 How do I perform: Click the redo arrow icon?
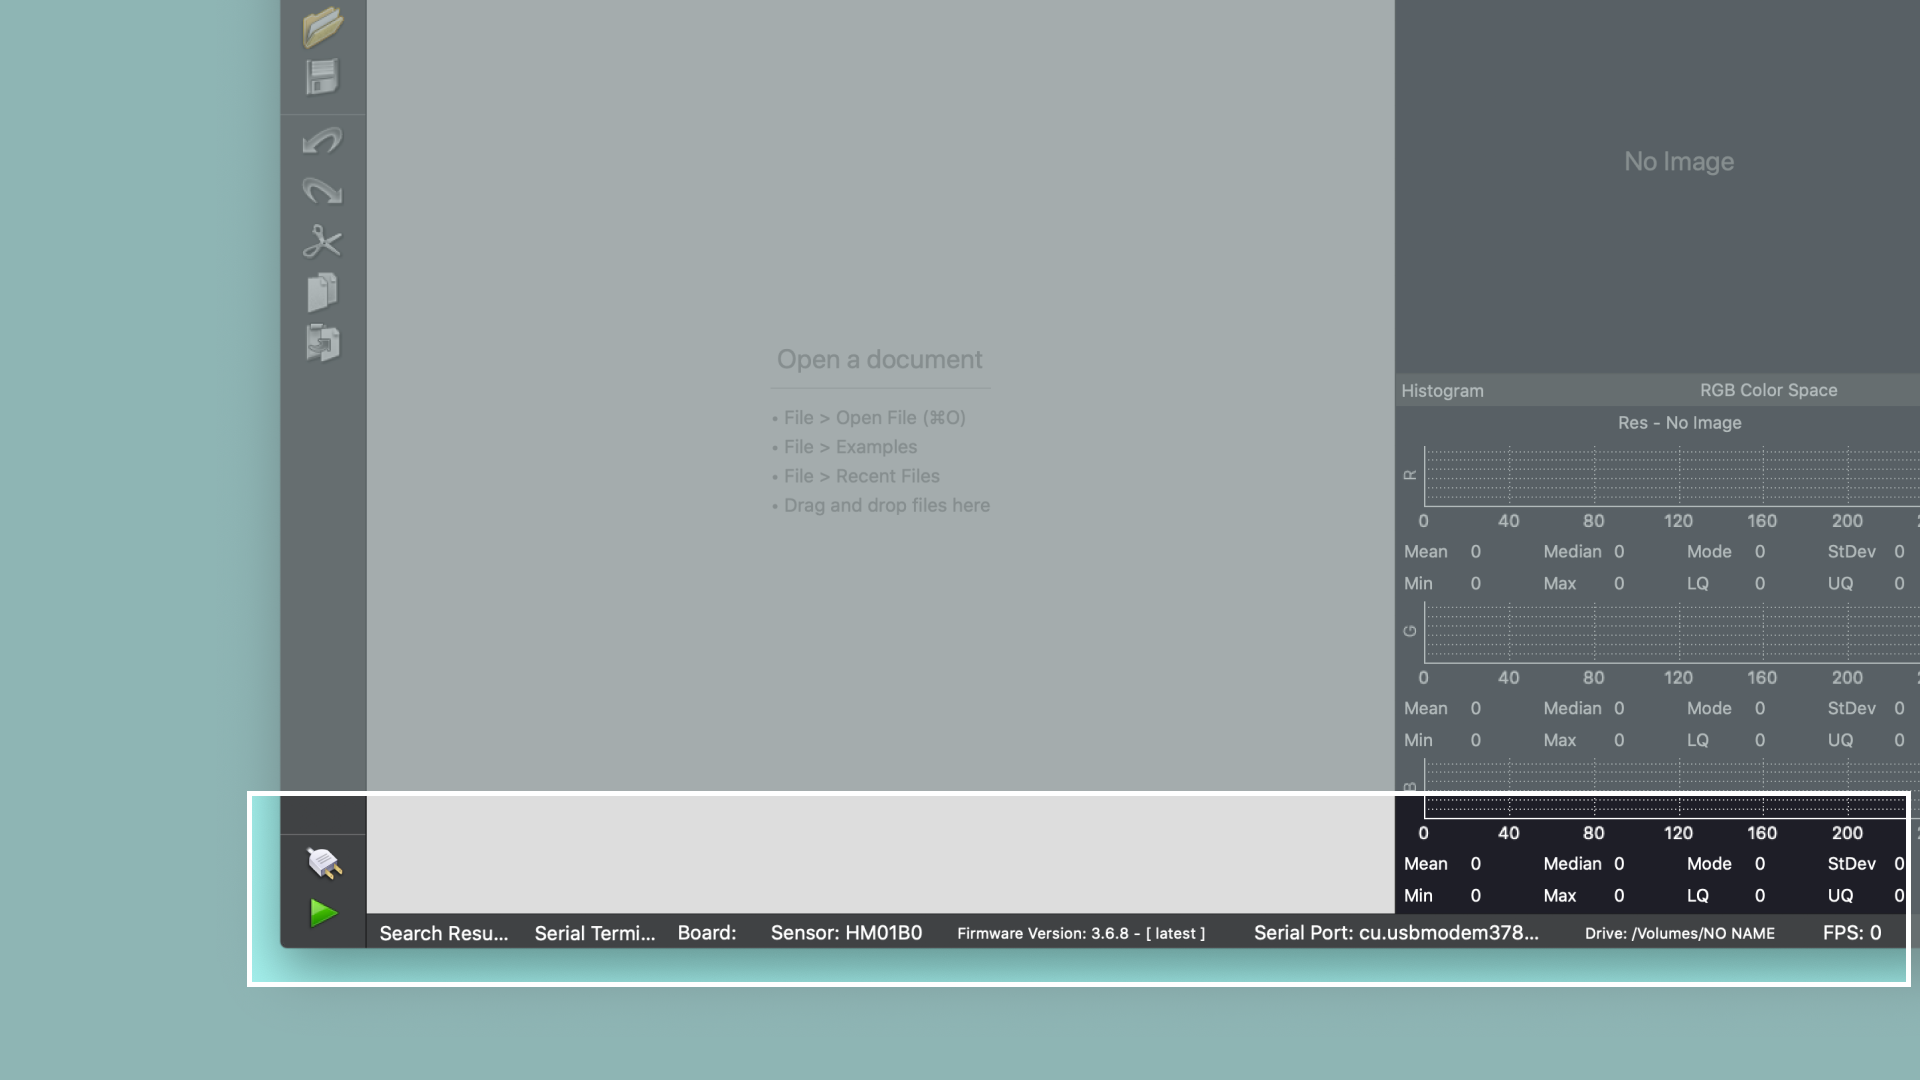click(x=322, y=190)
